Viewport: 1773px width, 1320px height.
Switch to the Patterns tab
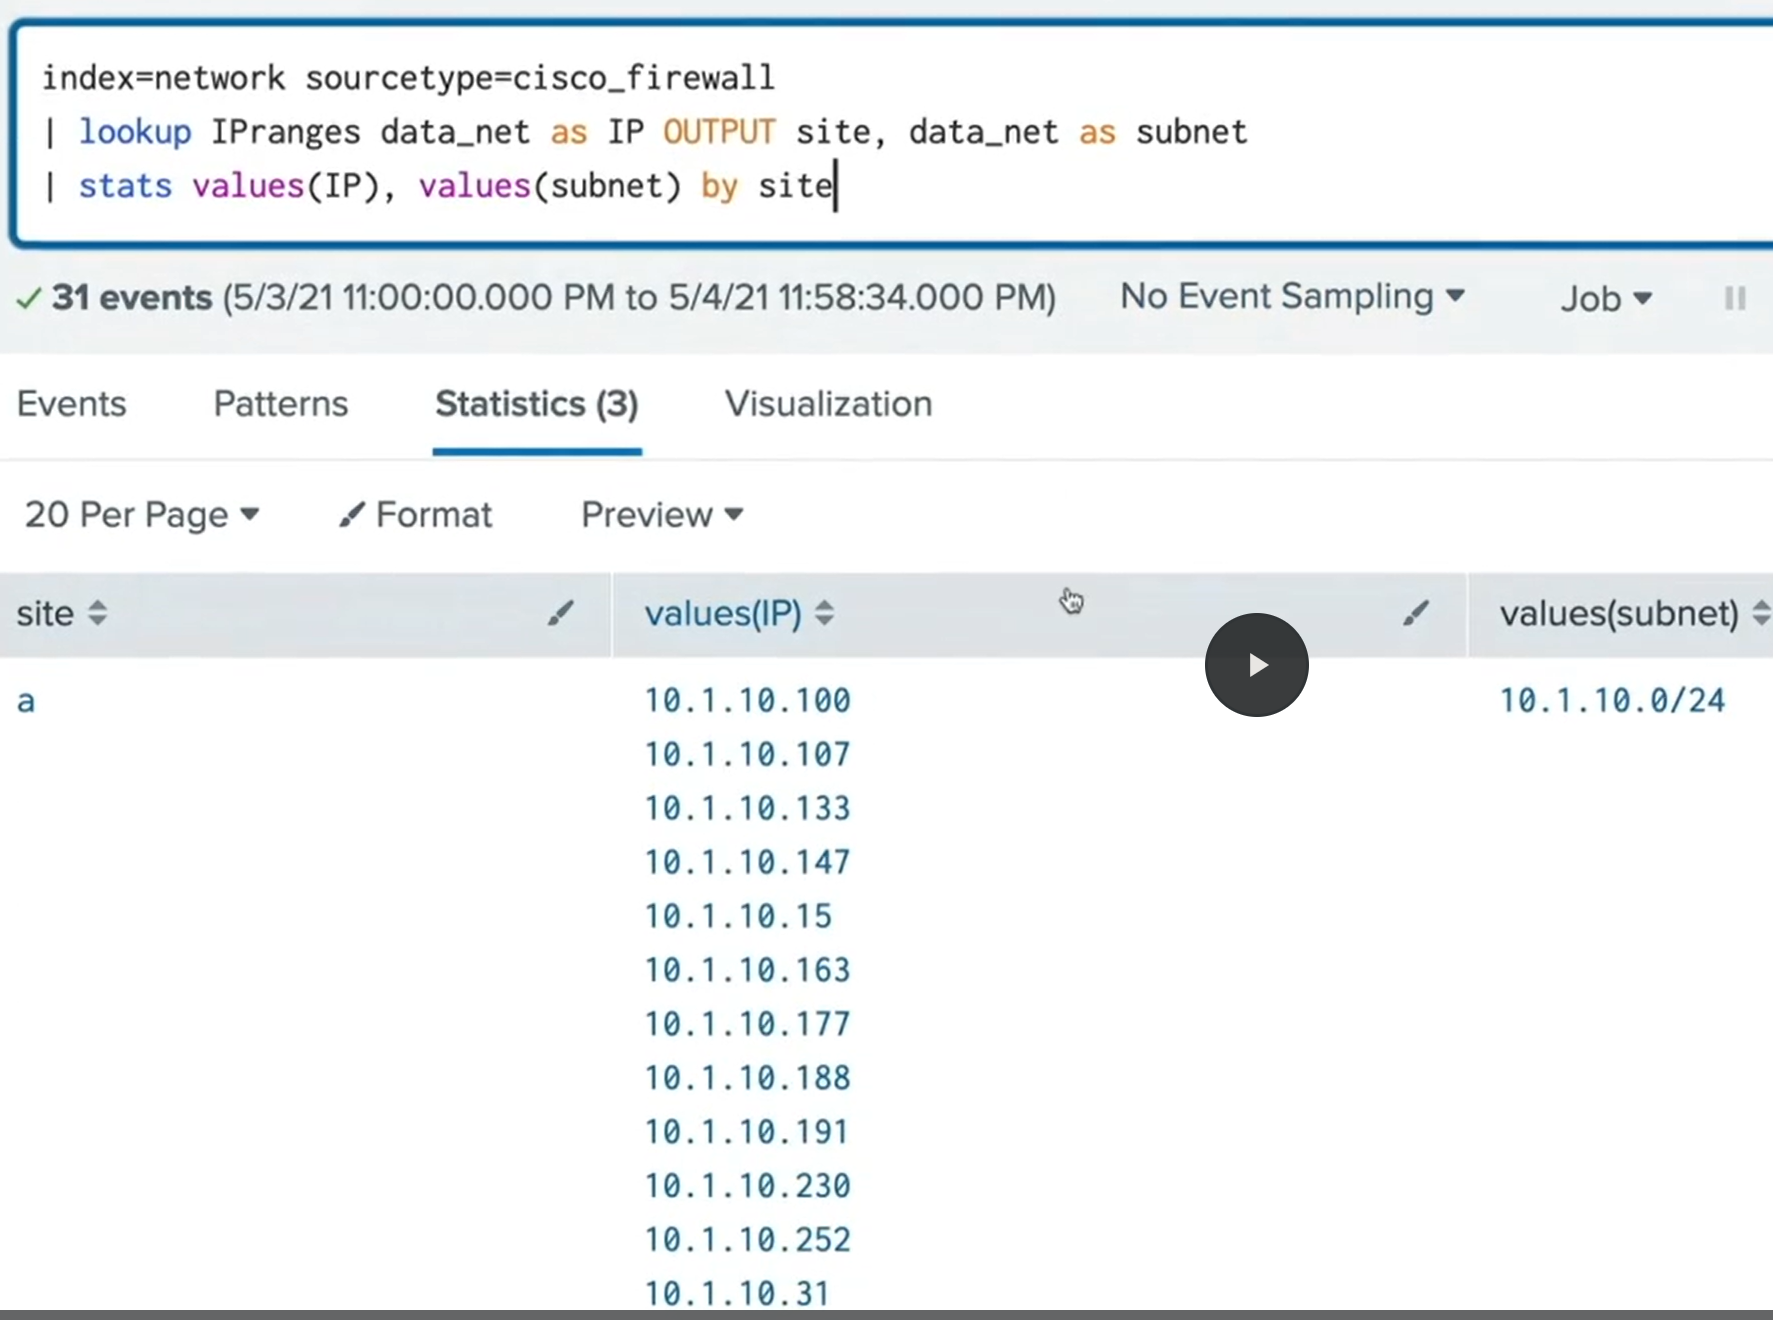tap(281, 404)
